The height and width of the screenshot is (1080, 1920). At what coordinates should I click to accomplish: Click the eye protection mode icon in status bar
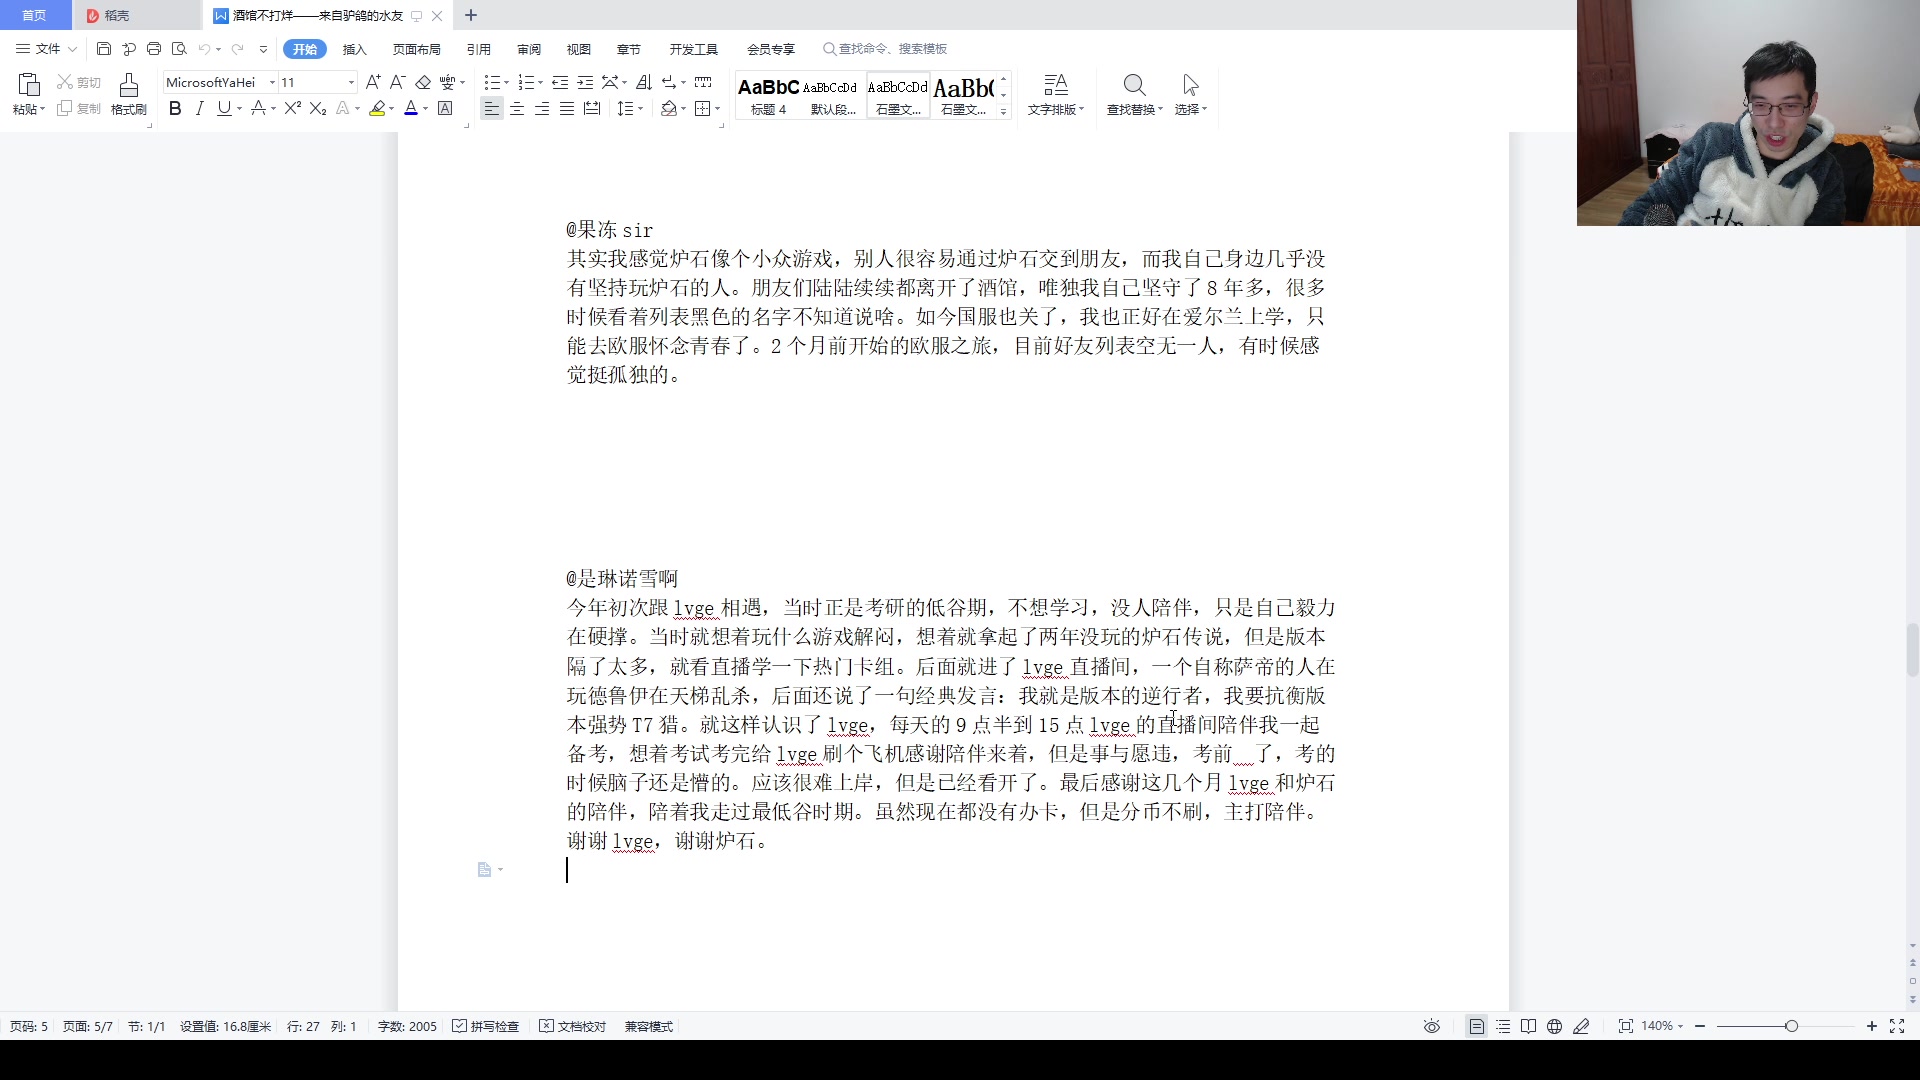click(1432, 1026)
